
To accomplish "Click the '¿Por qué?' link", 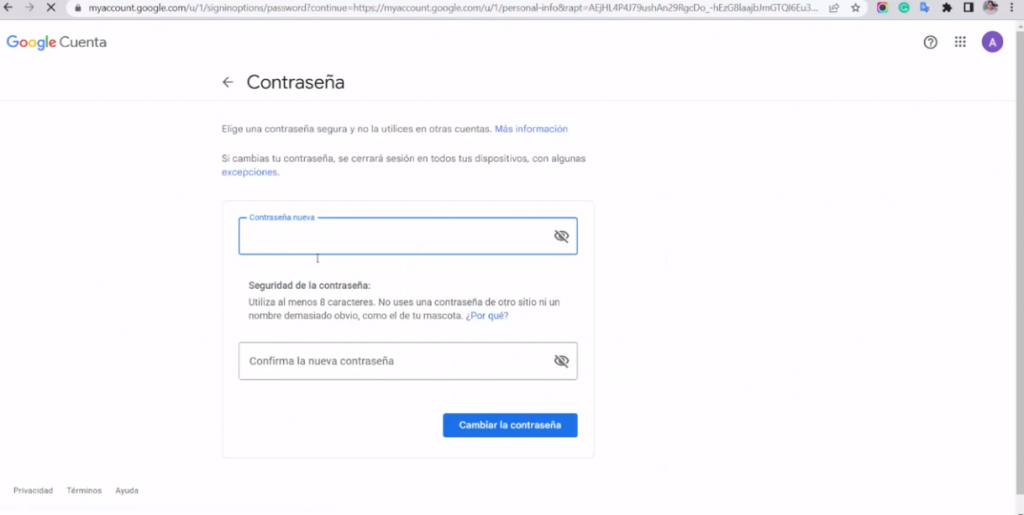I will coord(487,315).
